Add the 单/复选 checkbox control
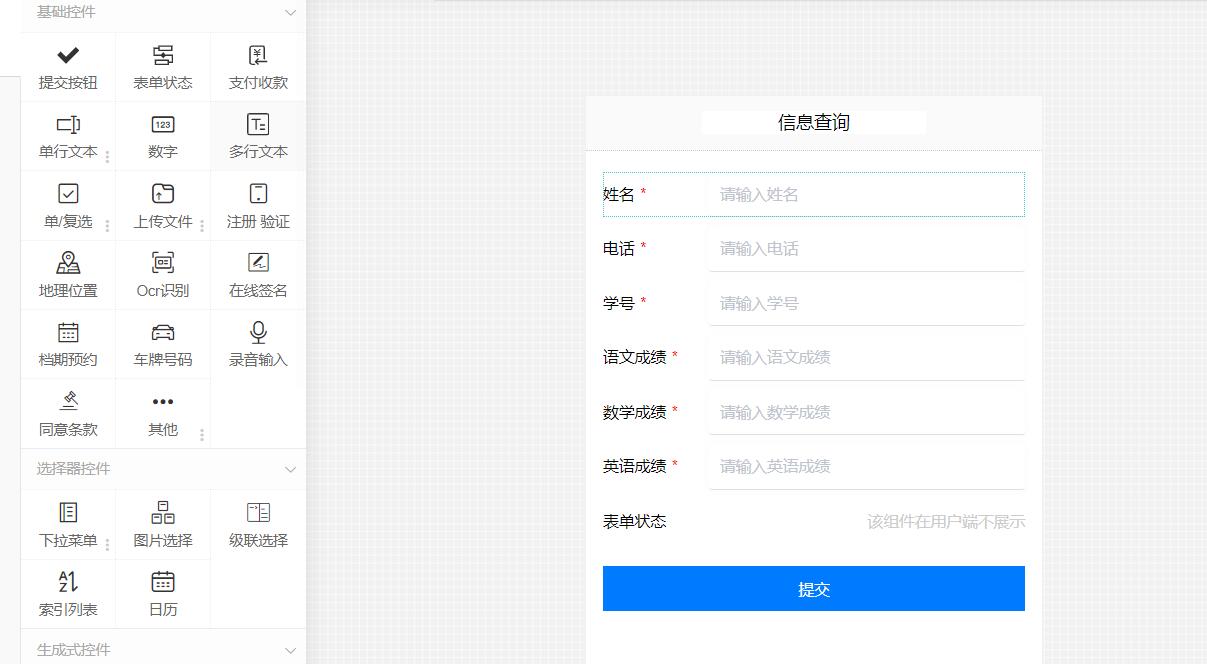The image size is (1207, 664). coord(68,206)
